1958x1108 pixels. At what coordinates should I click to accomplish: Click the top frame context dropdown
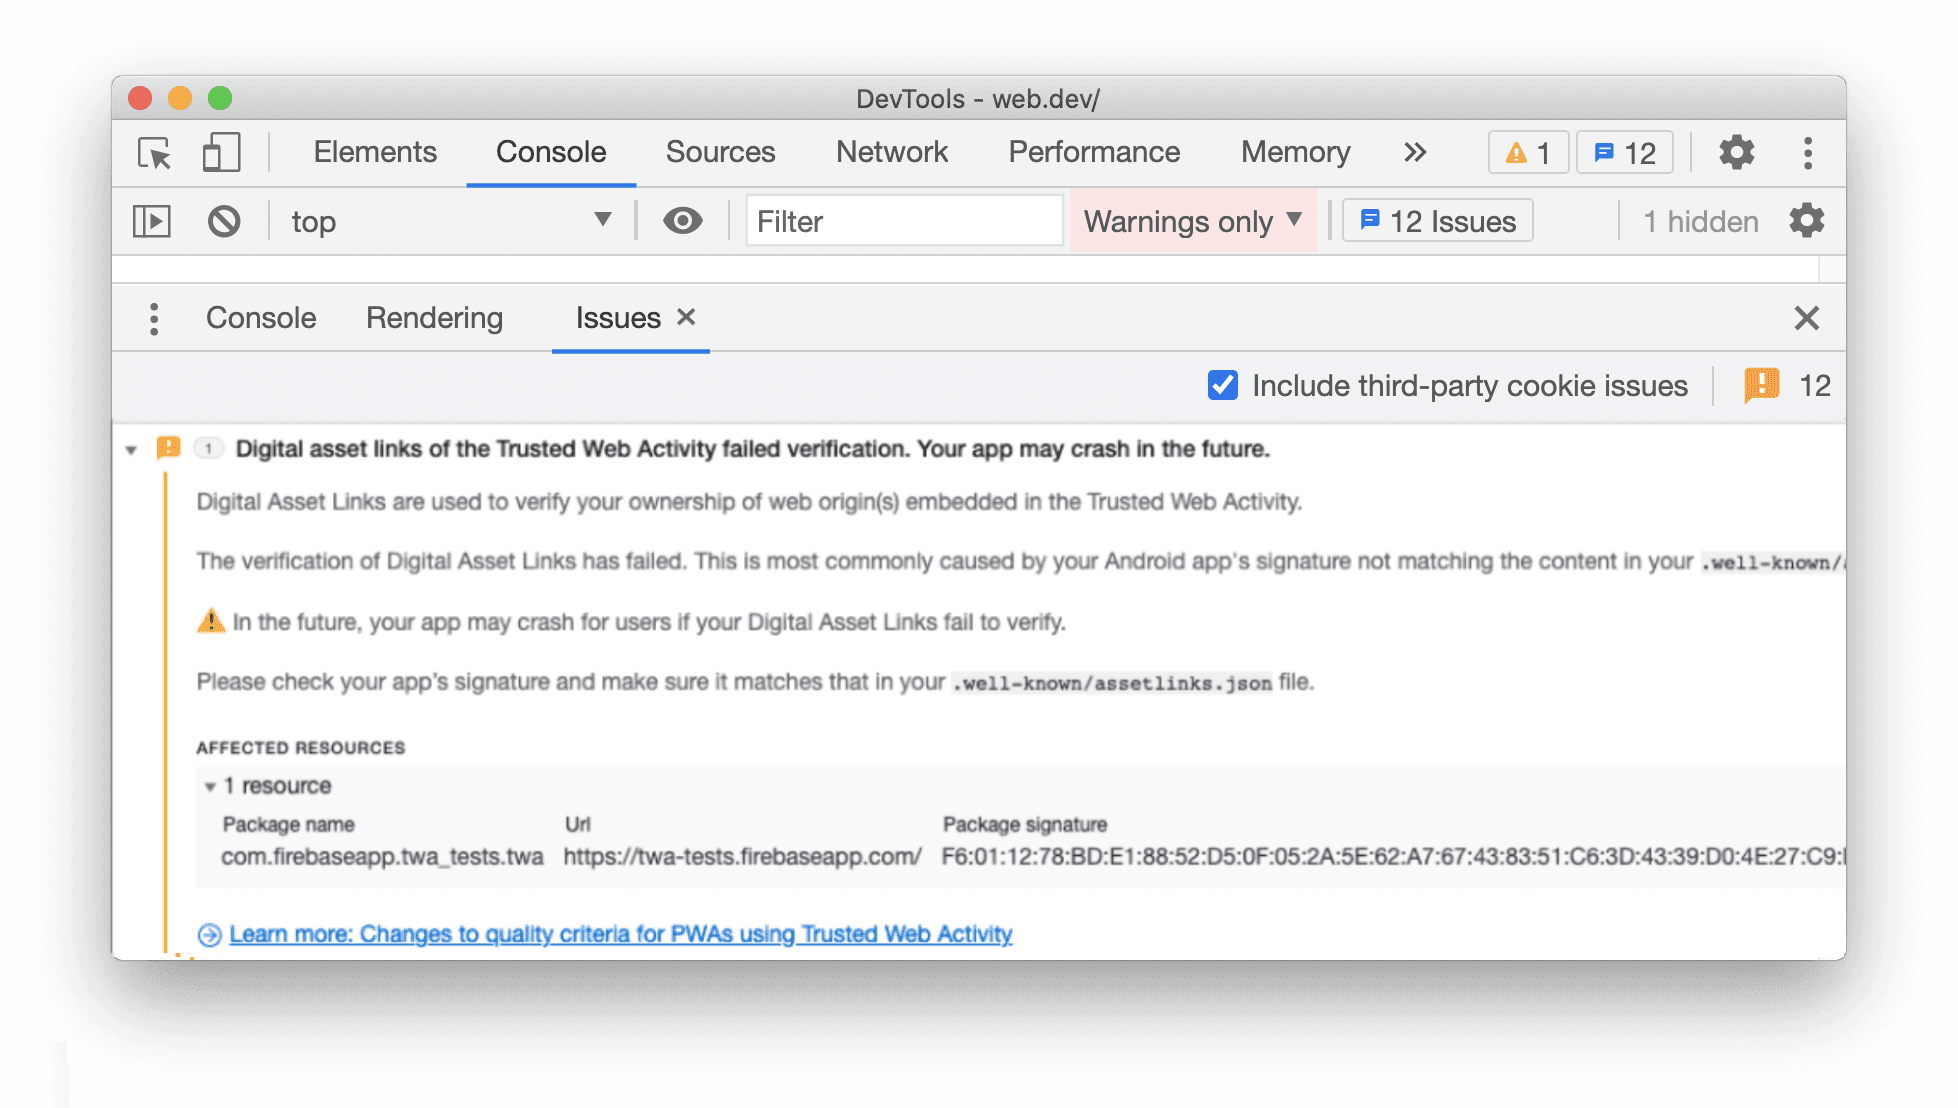click(x=449, y=219)
